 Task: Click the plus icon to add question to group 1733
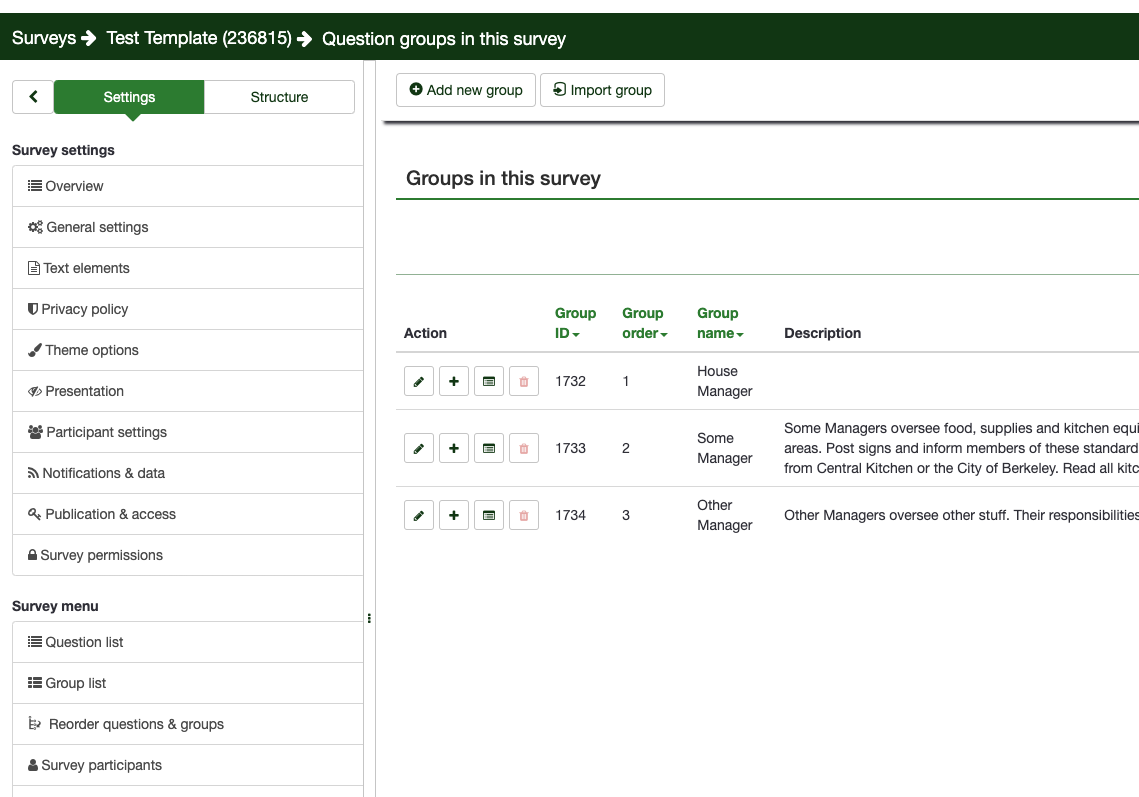[454, 448]
